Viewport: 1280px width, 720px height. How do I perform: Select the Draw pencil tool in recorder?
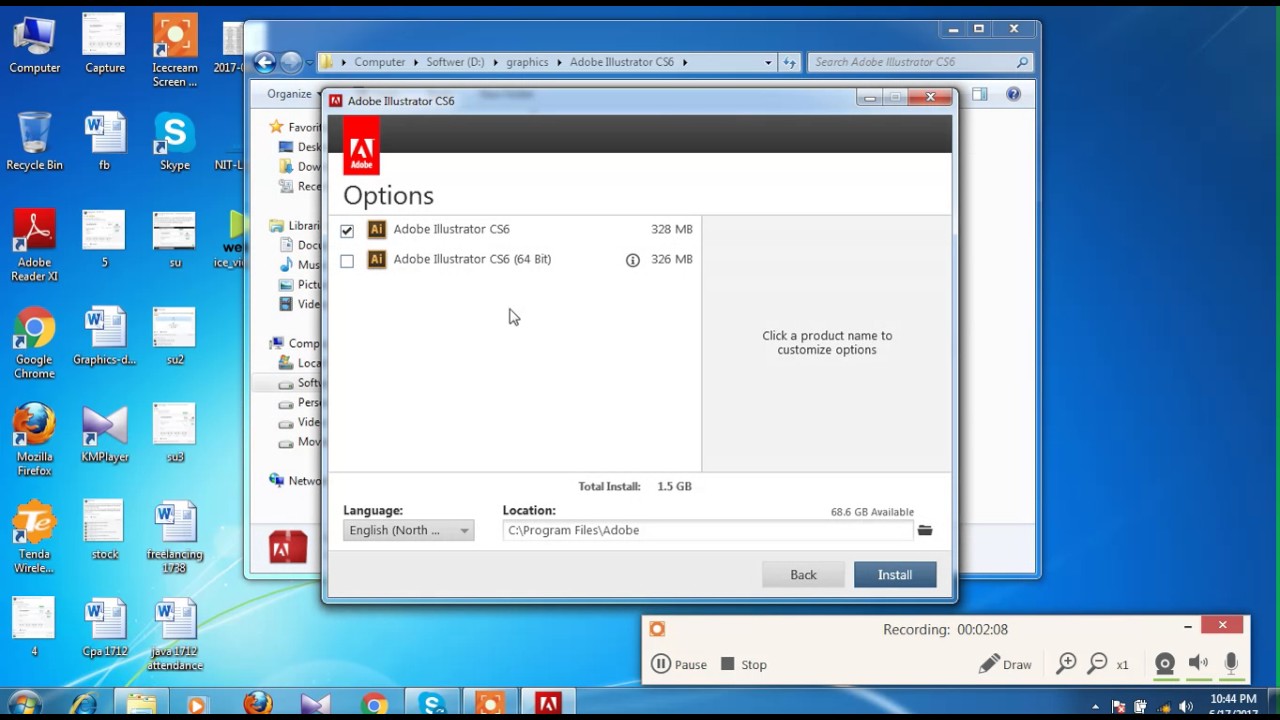1005,664
